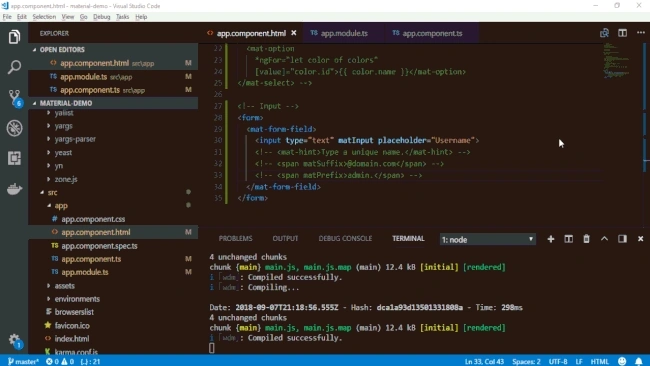
Task: Open the Manage gear icon
Action: pos(15,341)
